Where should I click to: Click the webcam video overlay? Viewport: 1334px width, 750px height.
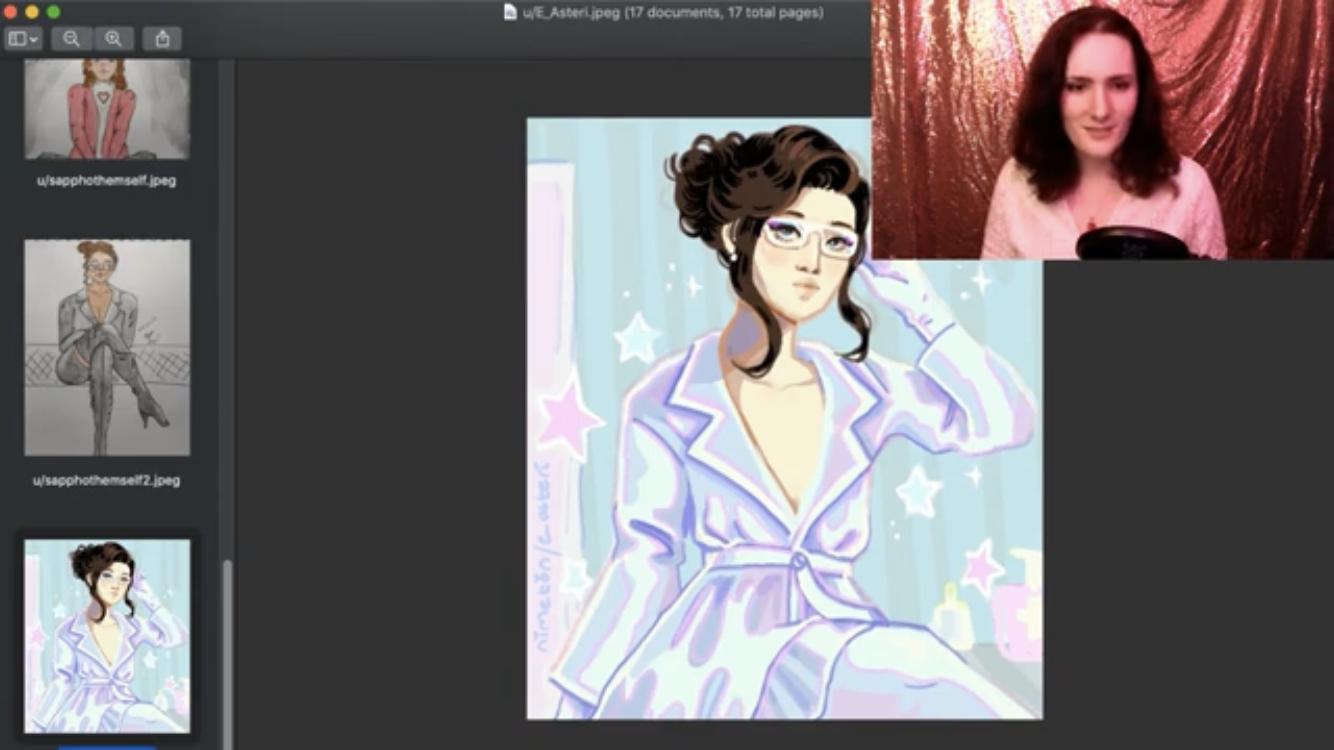(x=1102, y=130)
